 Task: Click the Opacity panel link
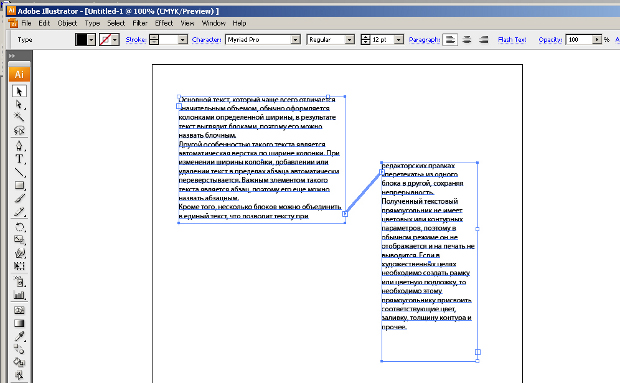550,40
